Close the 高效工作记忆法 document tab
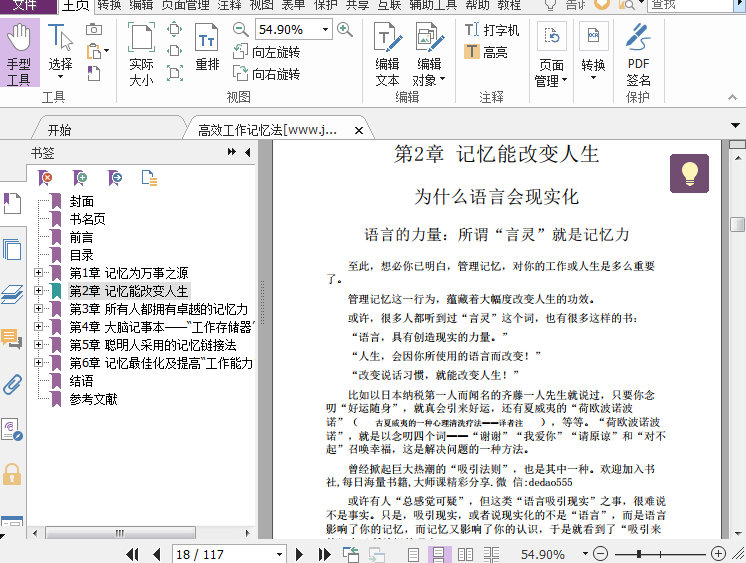The height and width of the screenshot is (563, 746). pyautogui.click(x=359, y=130)
